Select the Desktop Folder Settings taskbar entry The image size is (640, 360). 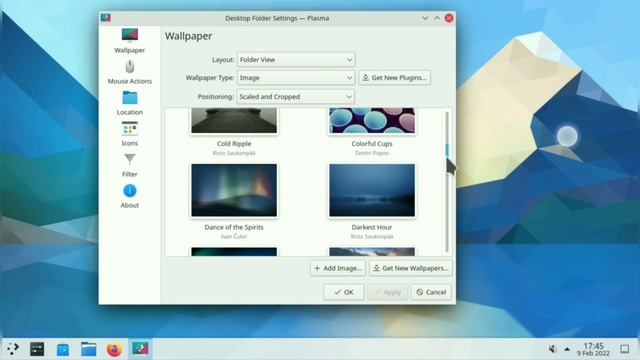coord(140,349)
